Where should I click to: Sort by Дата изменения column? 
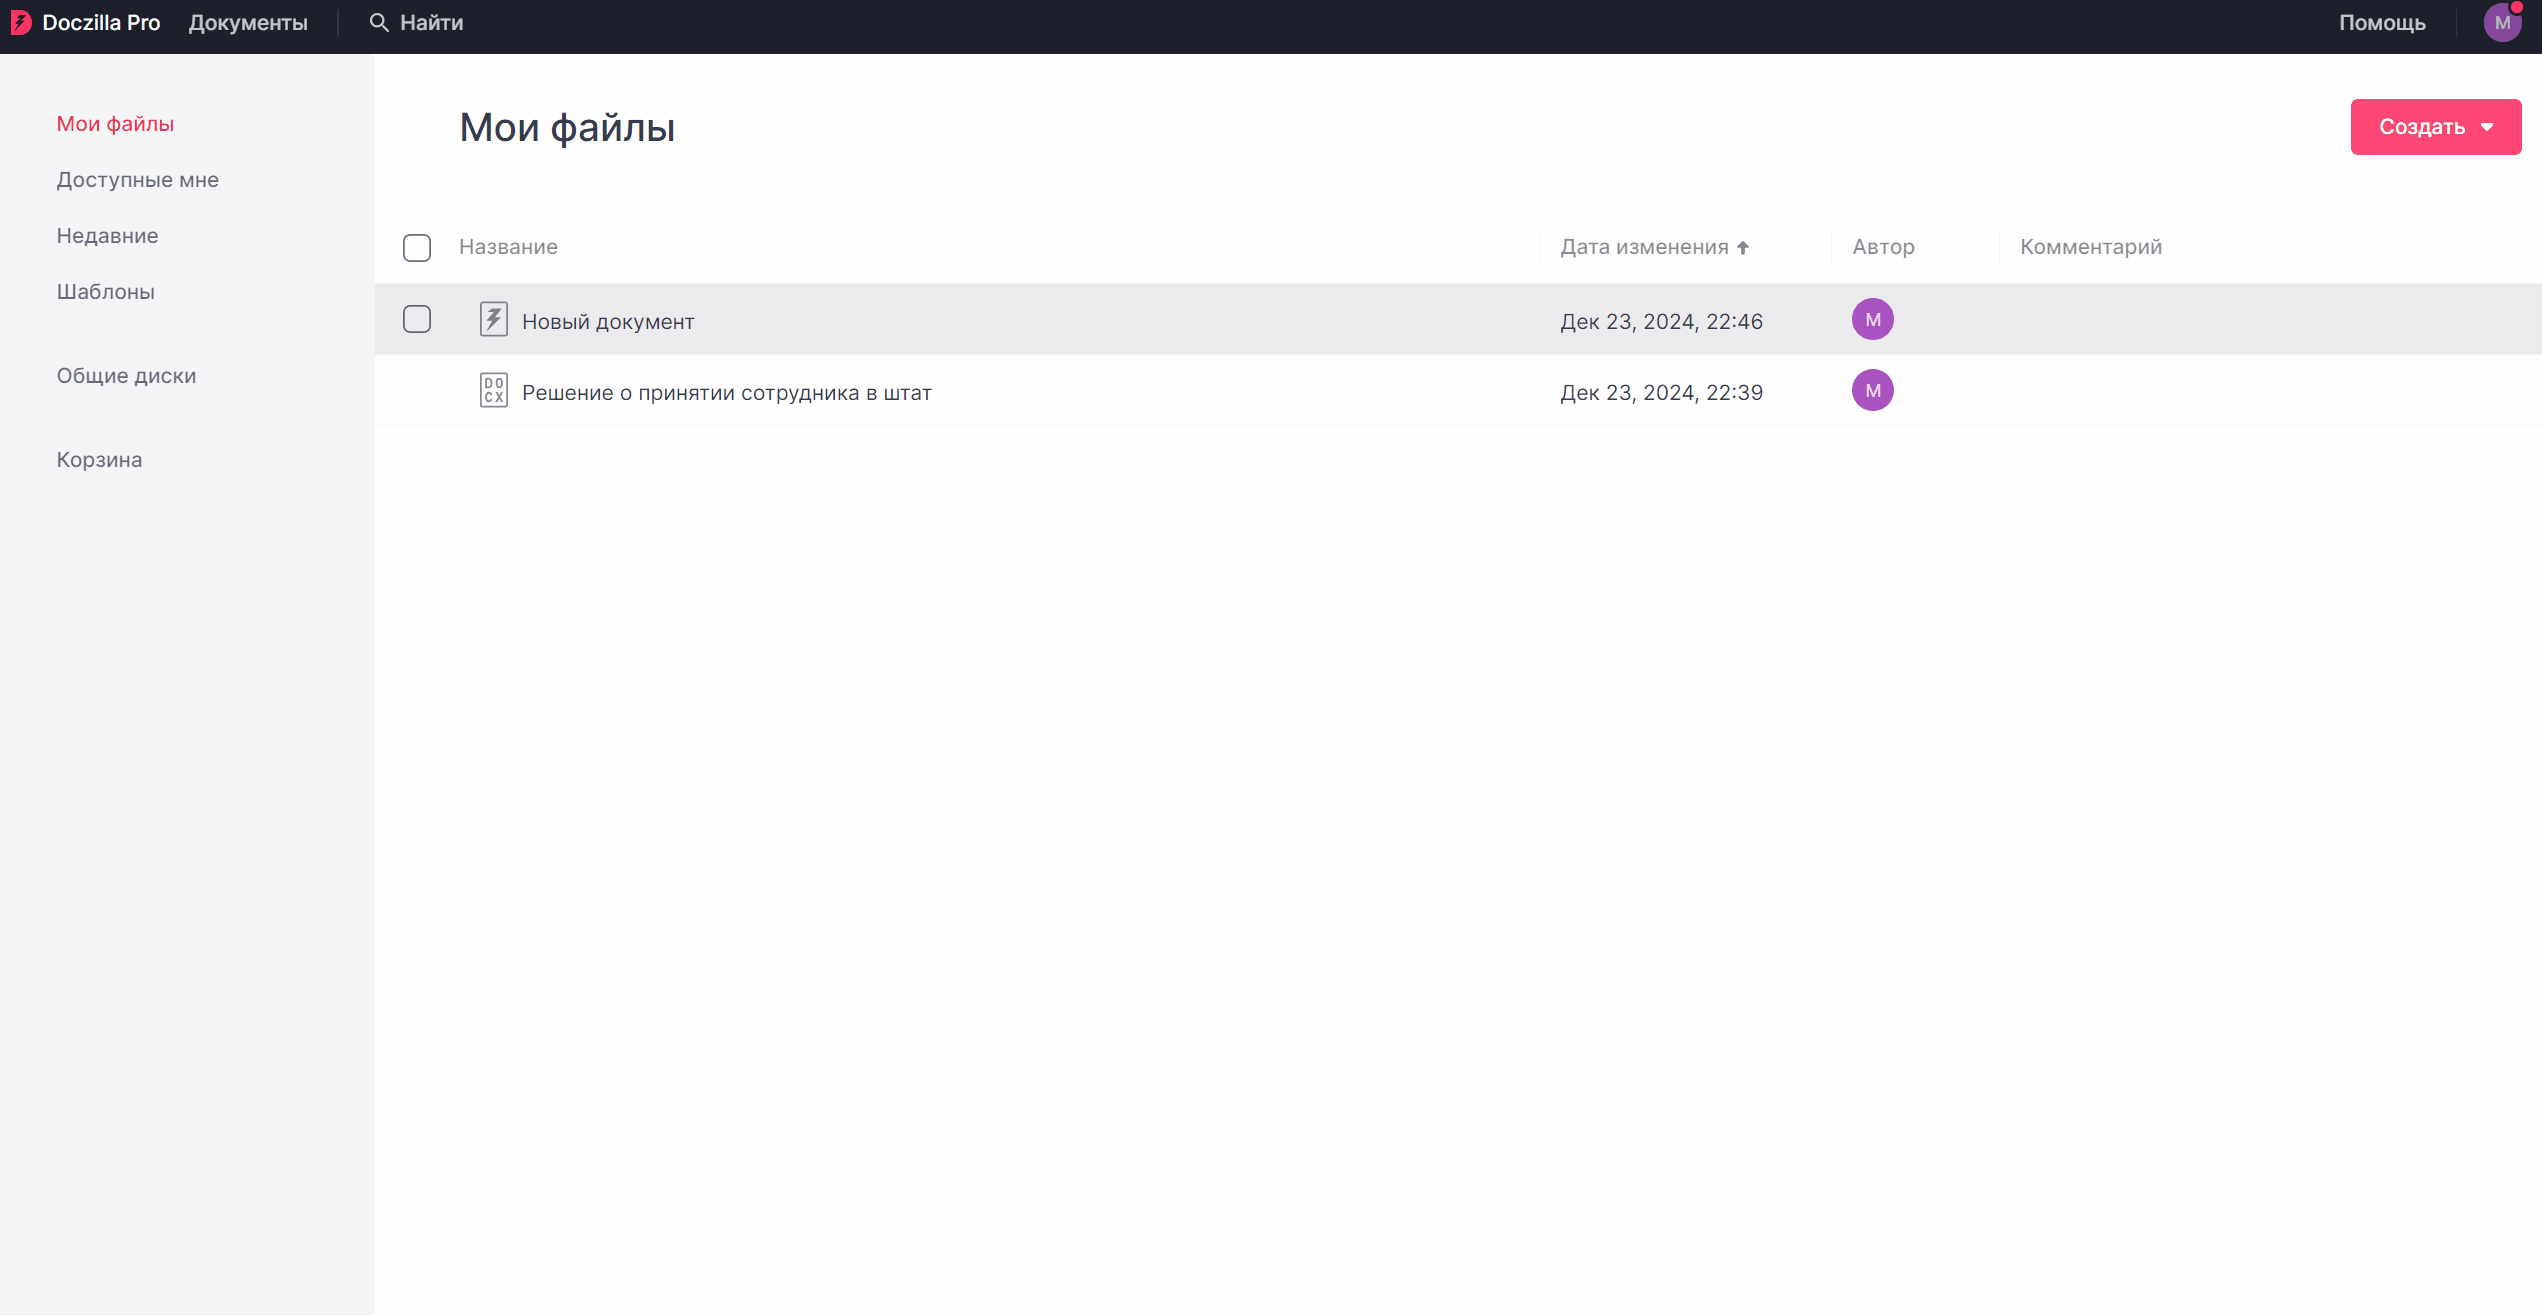click(1644, 247)
